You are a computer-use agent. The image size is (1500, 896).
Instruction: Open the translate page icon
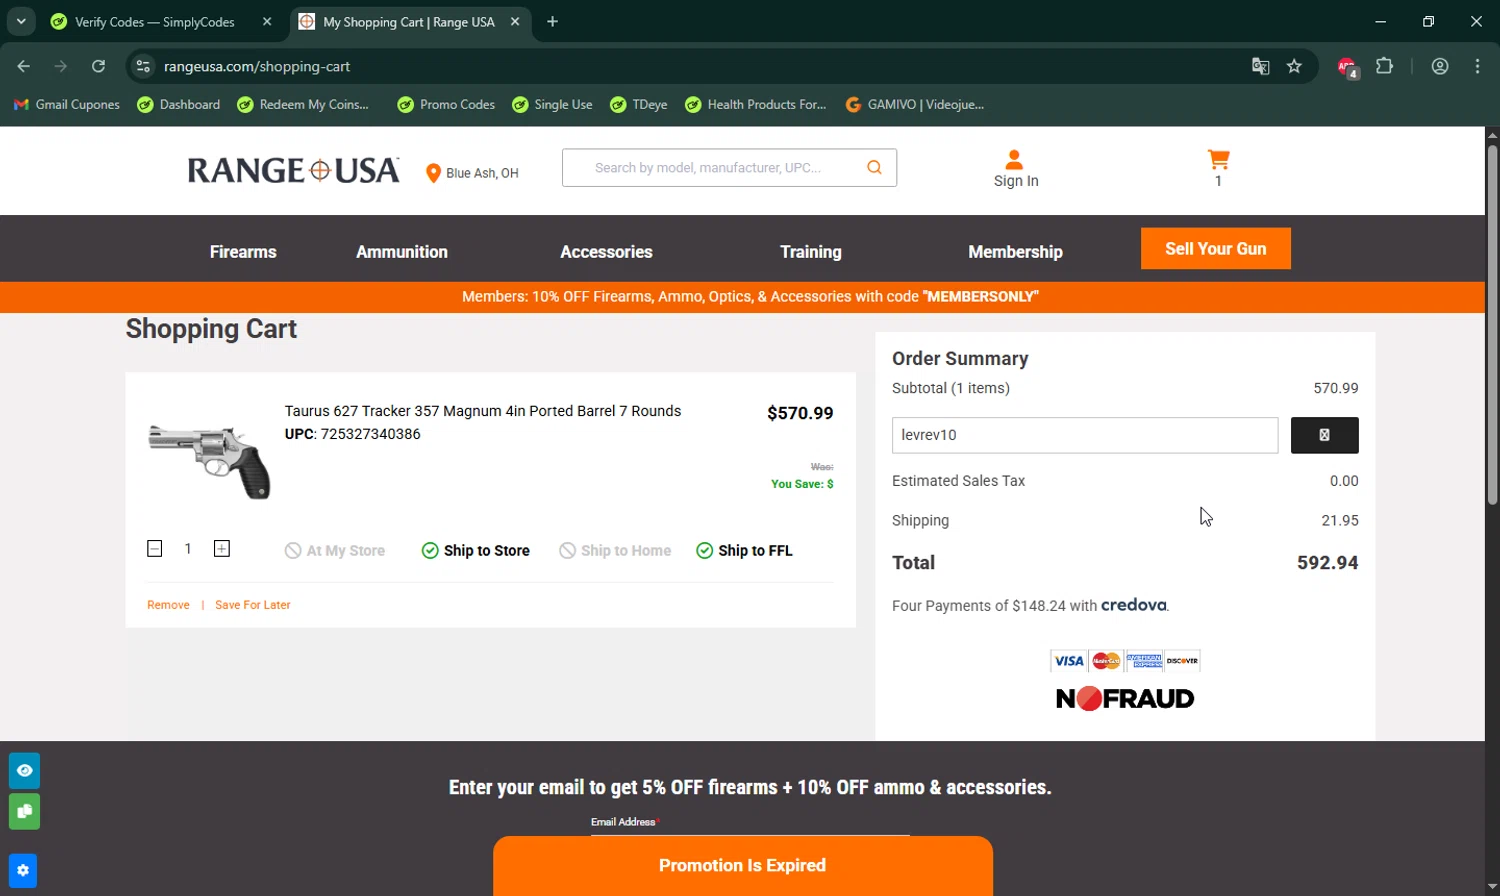[1260, 66]
